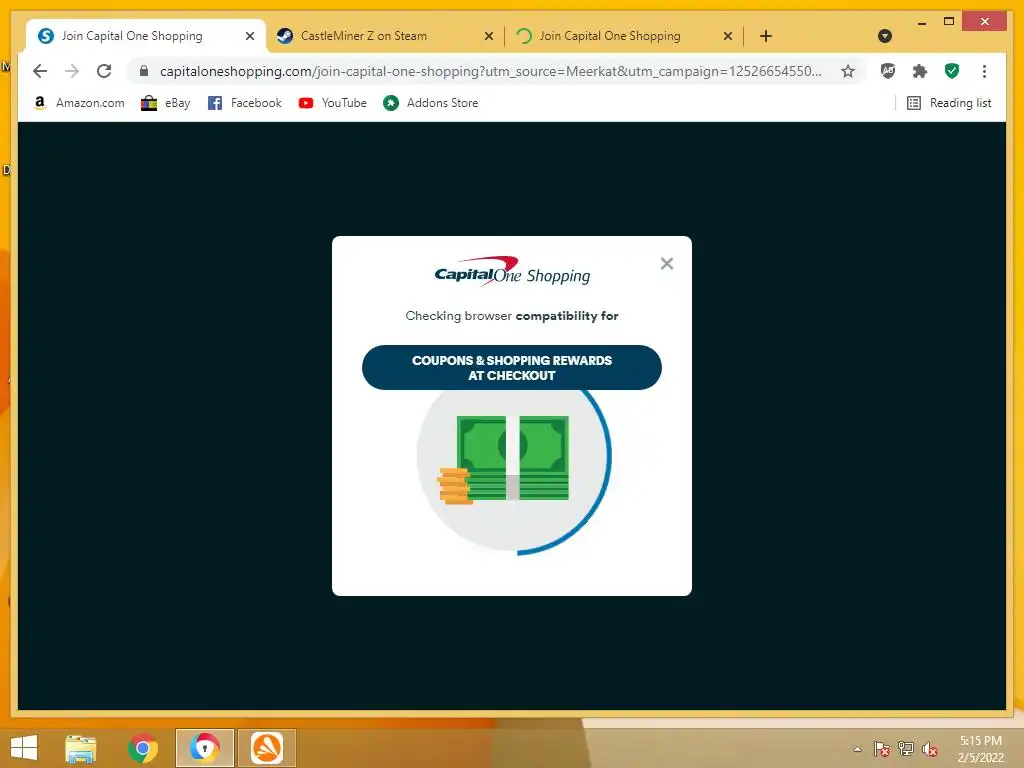The height and width of the screenshot is (768, 1024).
Task: Close the first Join Capital One Shopping tab
Action: pos(249,36)
